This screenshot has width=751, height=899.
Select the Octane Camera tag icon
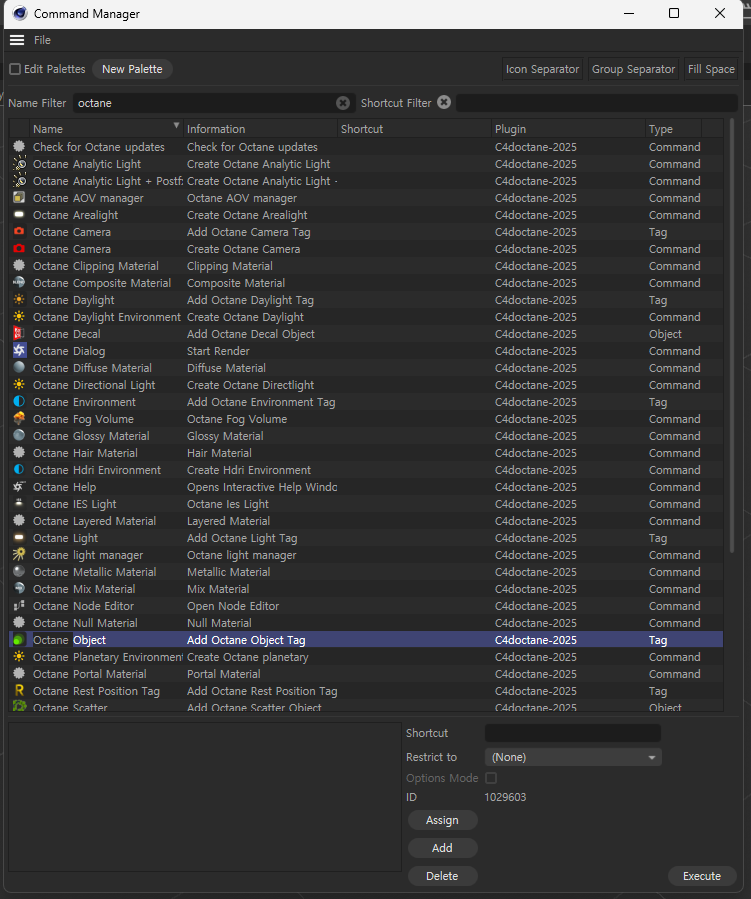click(19, 232)
